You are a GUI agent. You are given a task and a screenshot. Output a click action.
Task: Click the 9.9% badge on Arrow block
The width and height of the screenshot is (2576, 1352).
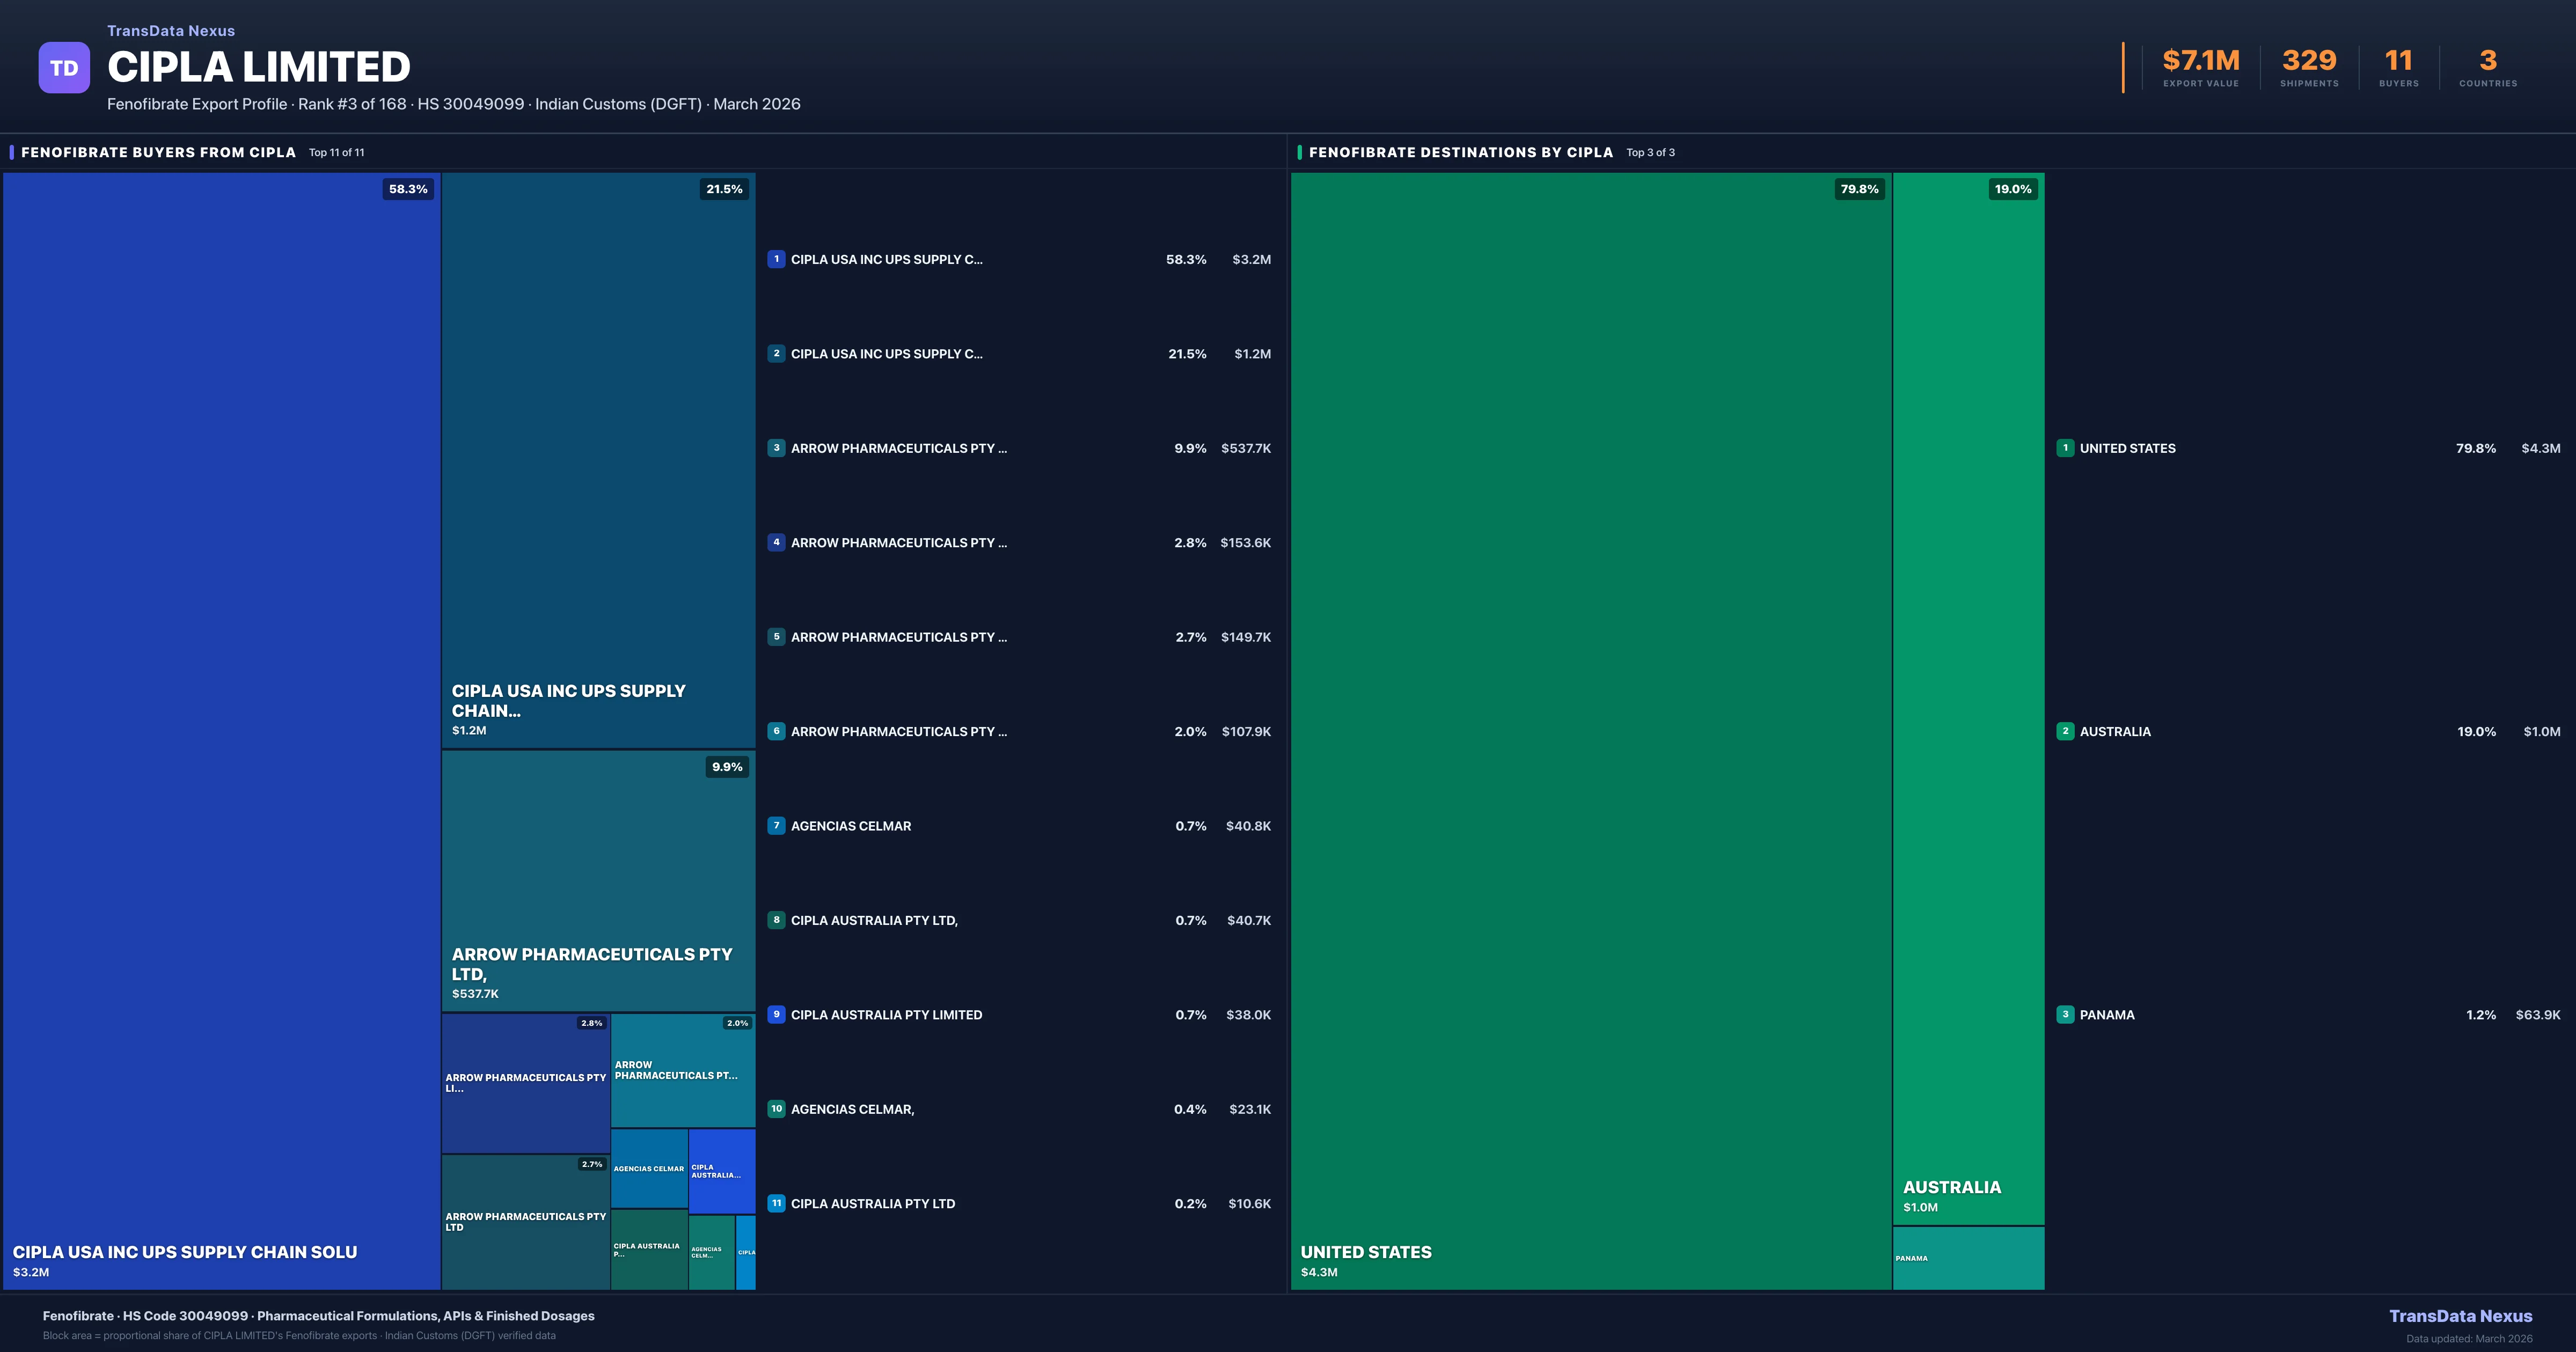727,767
